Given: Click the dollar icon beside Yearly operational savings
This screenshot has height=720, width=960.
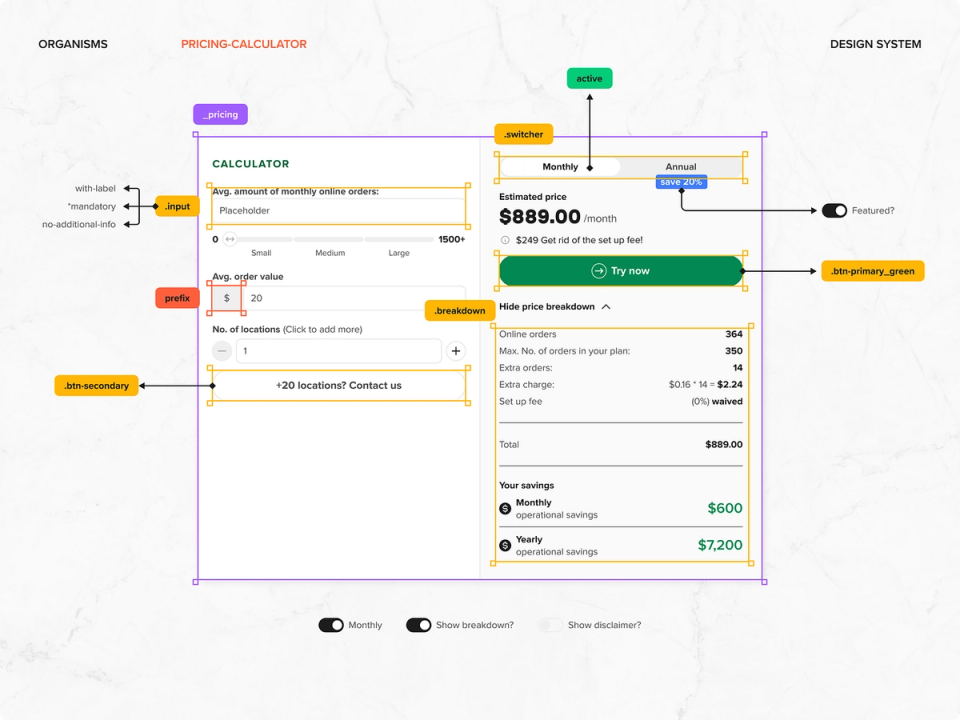Looking at the screenshot, I should point(505,544).
